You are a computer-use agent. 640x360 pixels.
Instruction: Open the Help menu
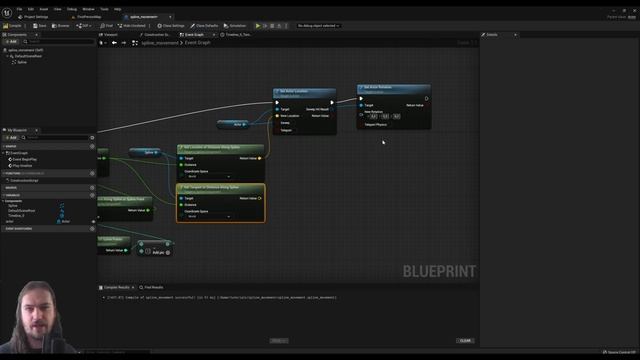click(118, 9)
